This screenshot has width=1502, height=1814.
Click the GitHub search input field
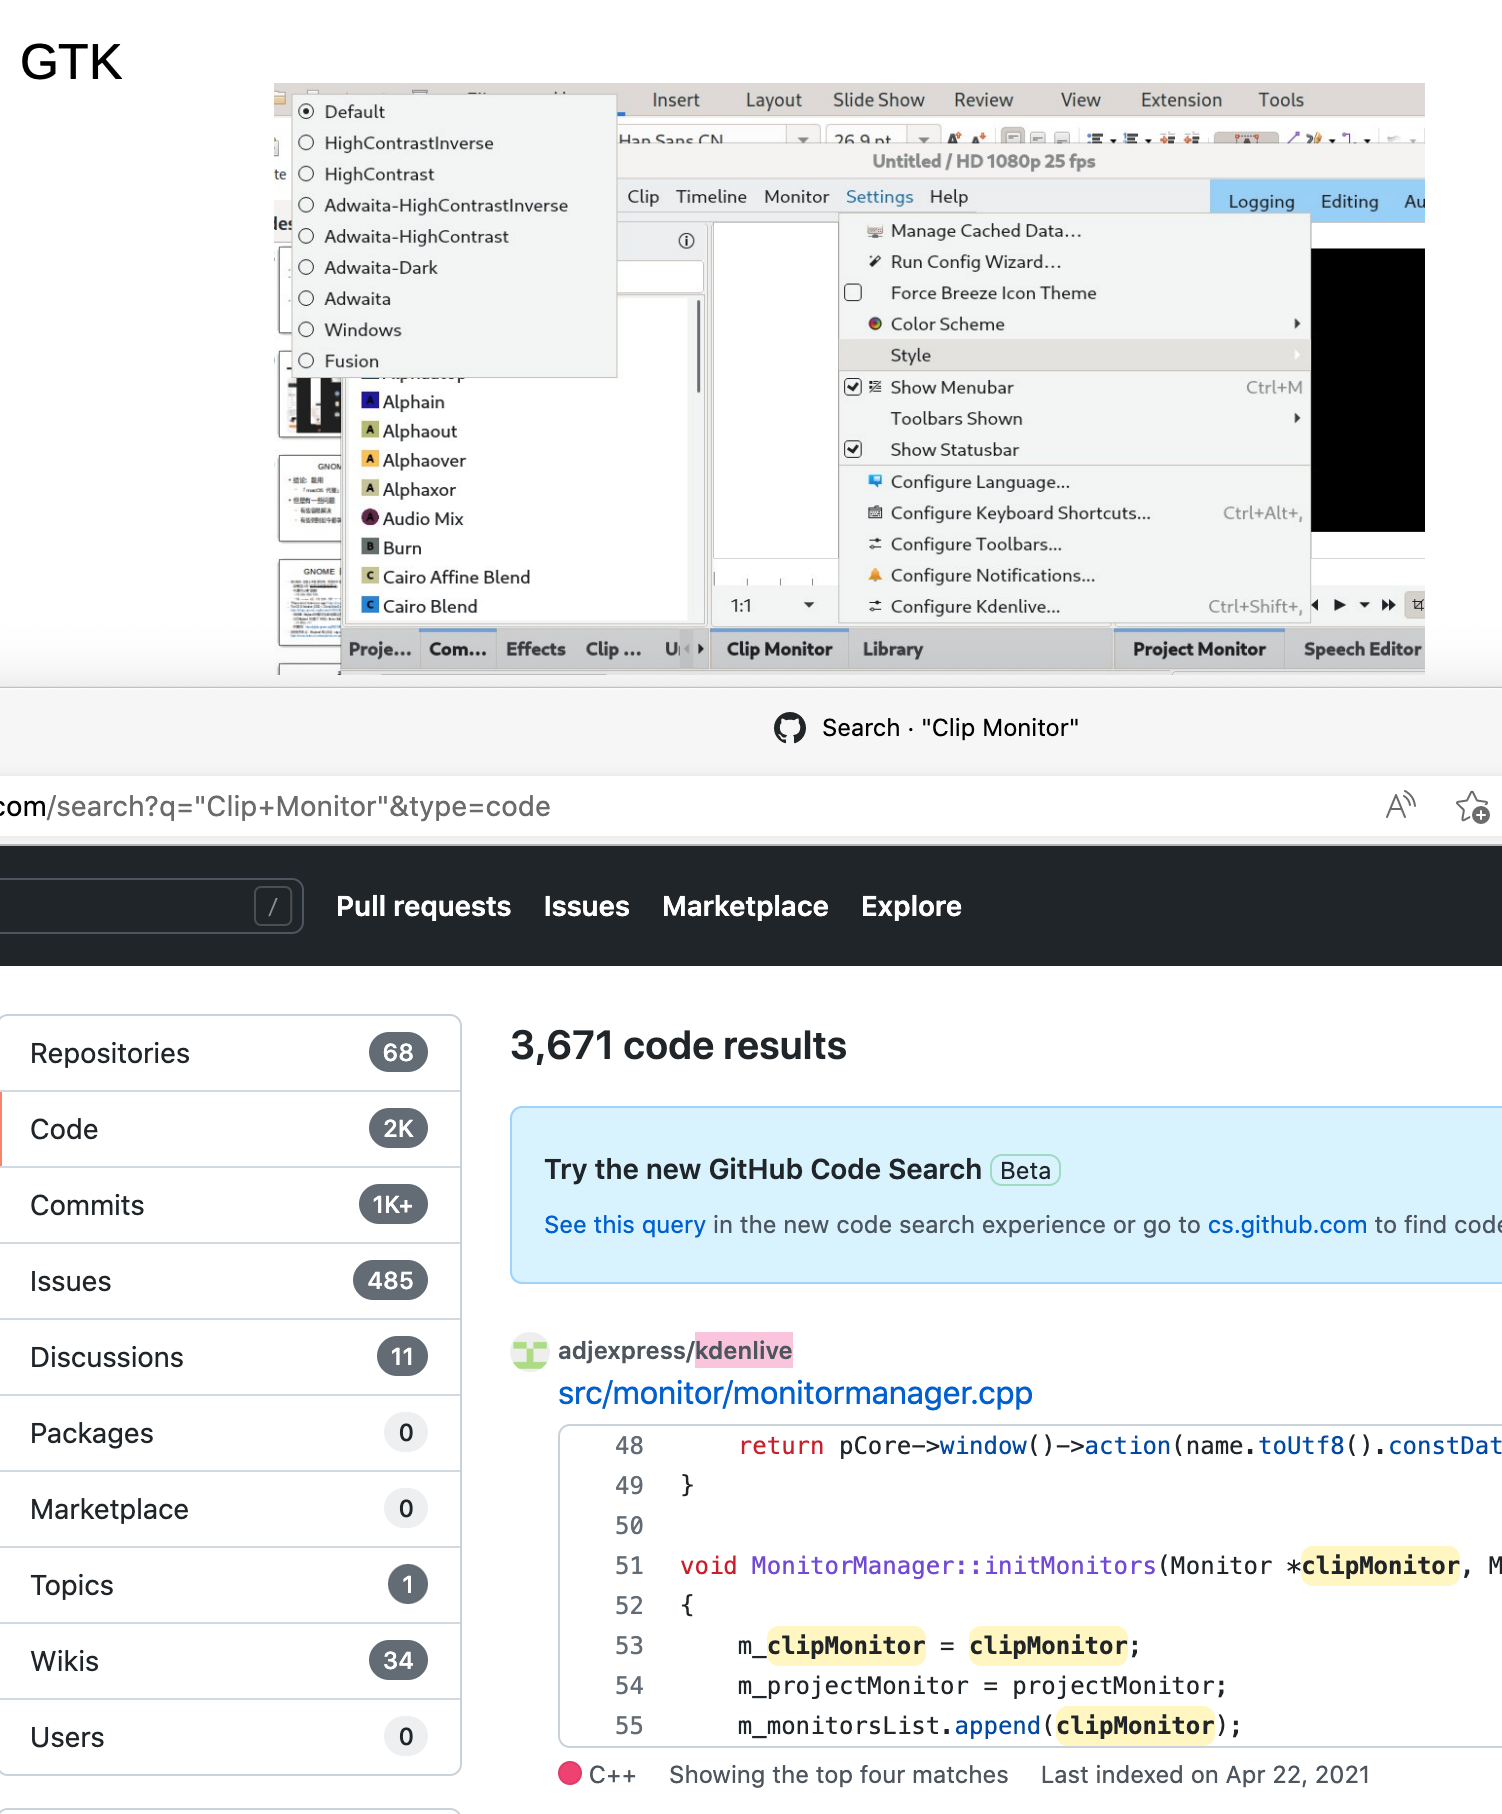click(x=150, y=906)
